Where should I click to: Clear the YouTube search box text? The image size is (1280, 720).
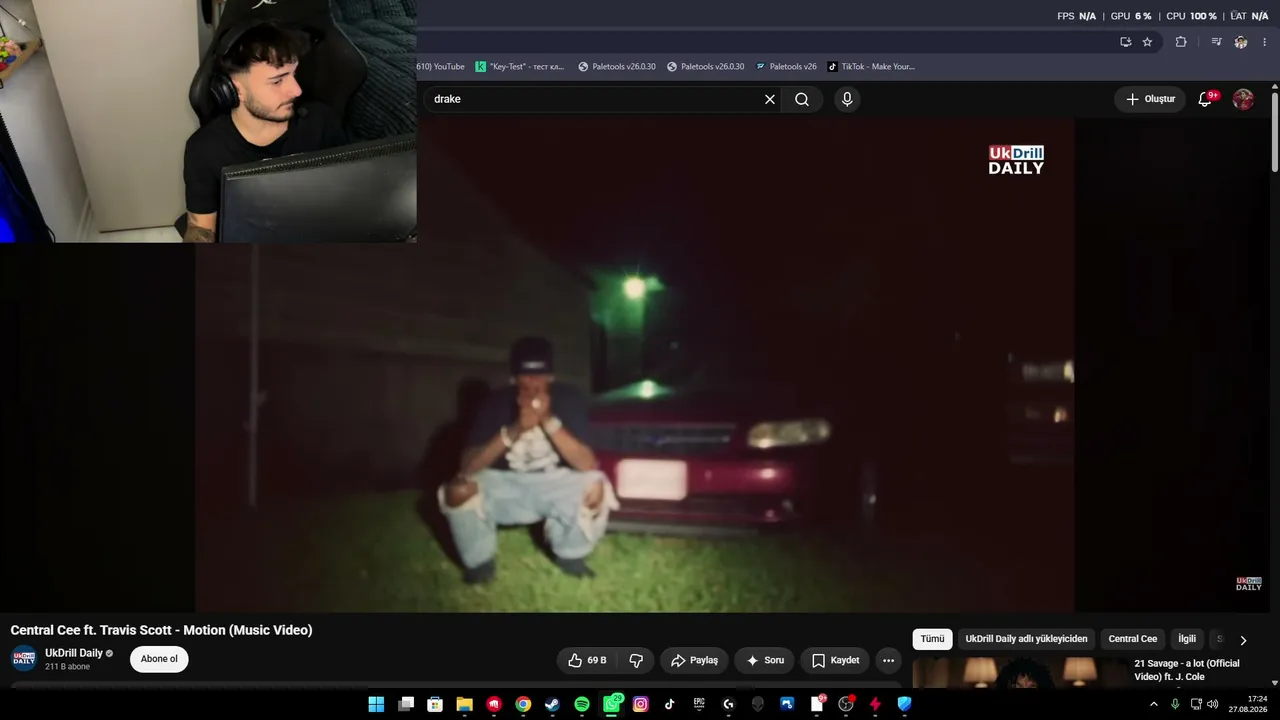tap(770, 99)
